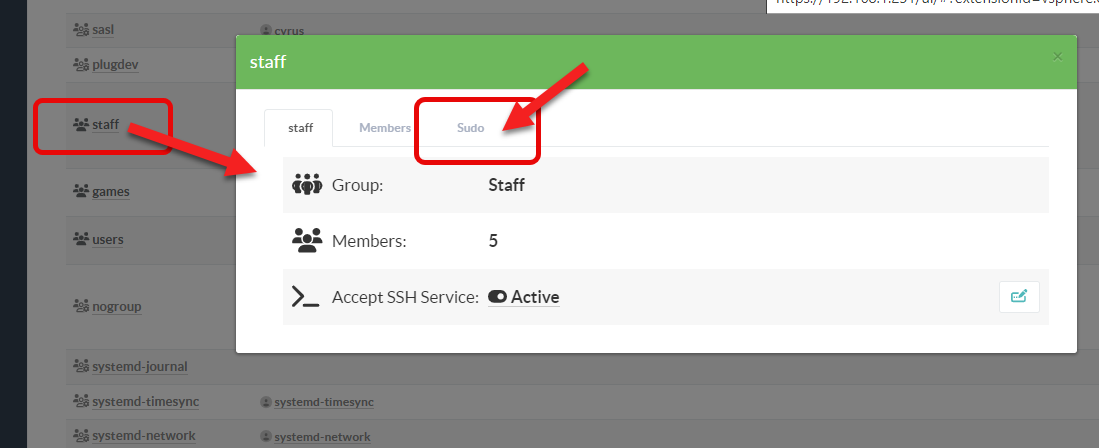The height and width of the screenshot is (448, 1099).
Task: Switch to the Sudo tab
Action: point(470,128)
